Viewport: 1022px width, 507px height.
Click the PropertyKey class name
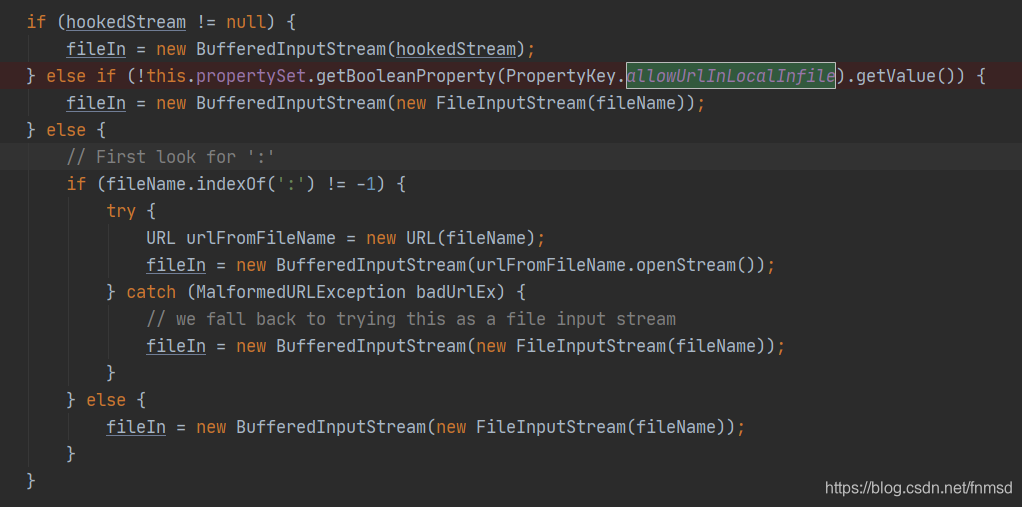click(561, 76)
